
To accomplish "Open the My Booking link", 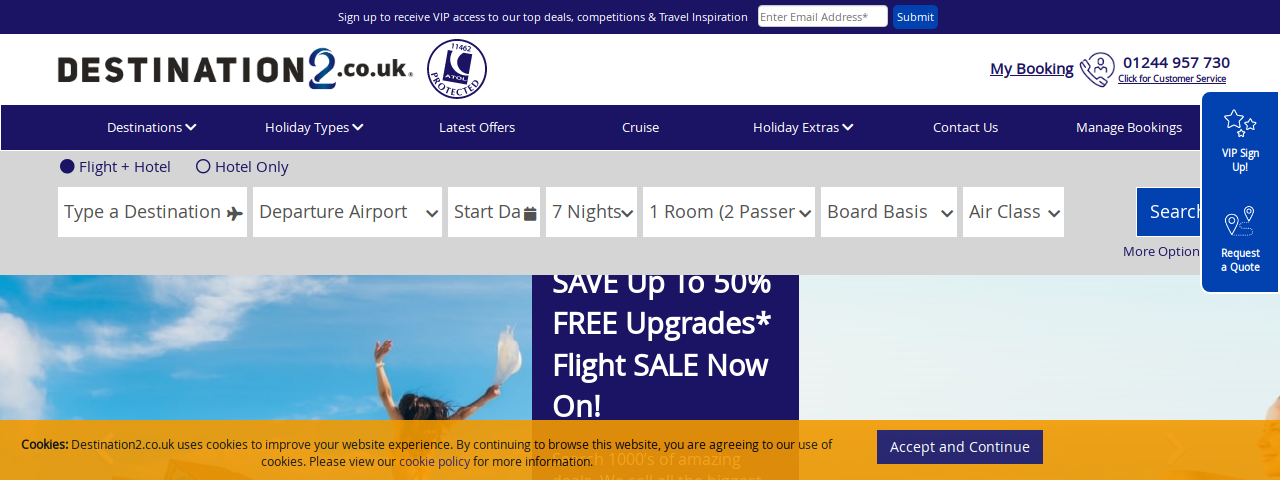I will click(1032, 68).
